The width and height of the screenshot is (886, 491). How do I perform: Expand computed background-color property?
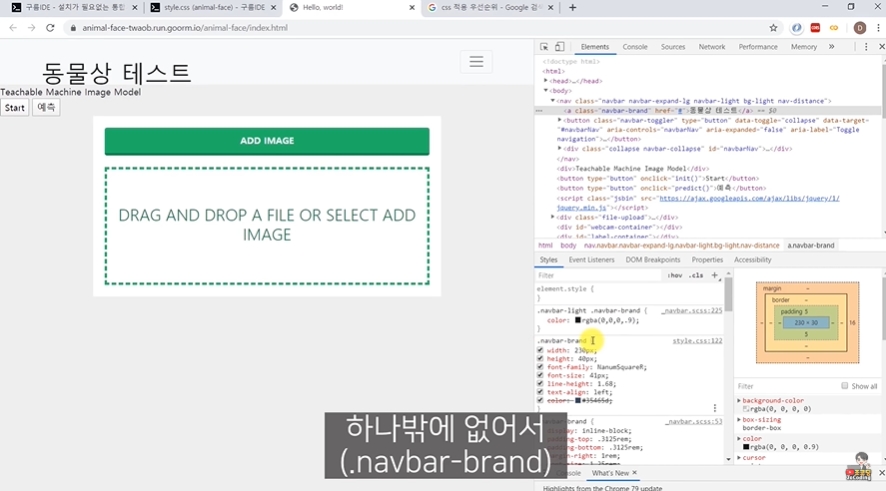739,401
